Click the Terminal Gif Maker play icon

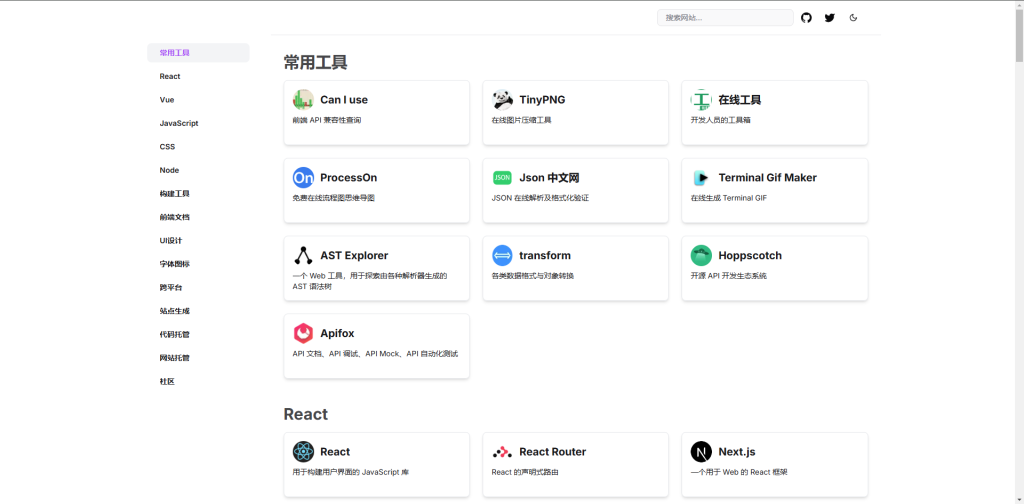(701, 178)
